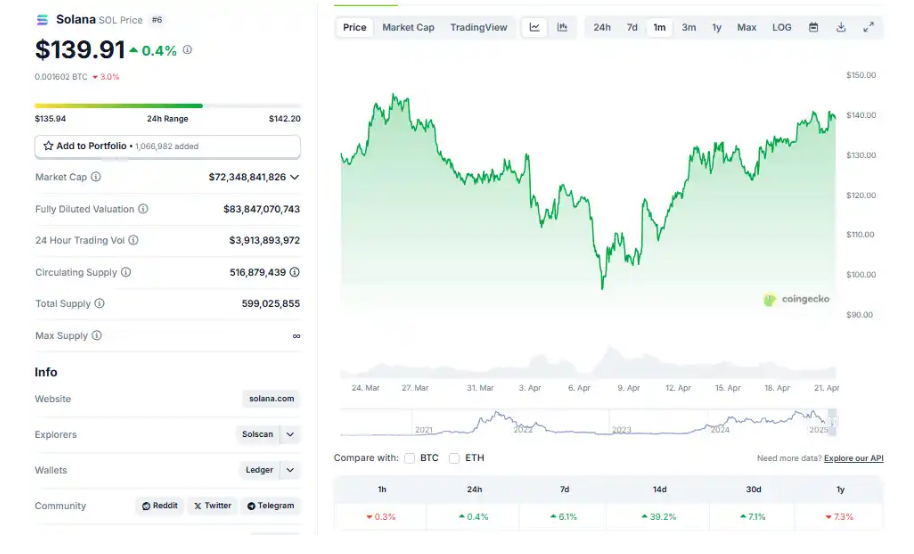
Task: Click the $72,348,841,826 market cap value
Action: [x=247, y=177]
